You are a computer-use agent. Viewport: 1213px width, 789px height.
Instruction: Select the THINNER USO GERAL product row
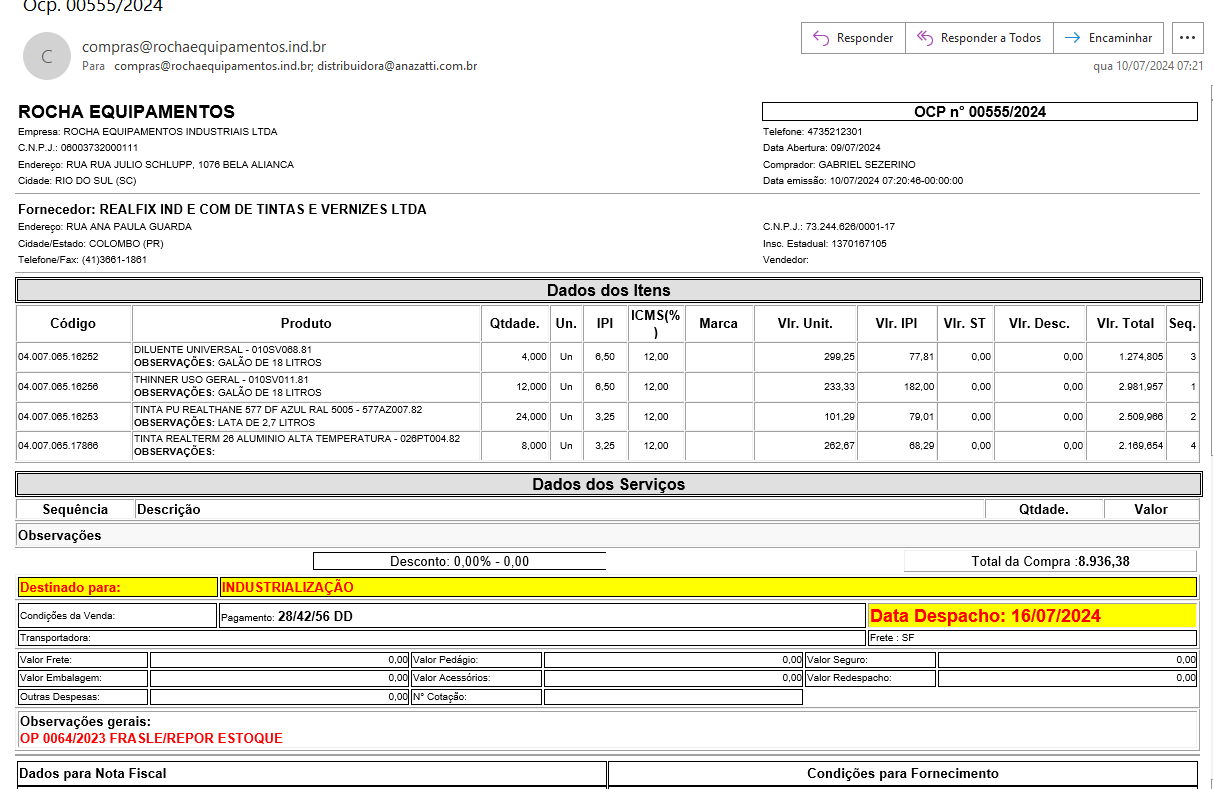click(306, 386)
